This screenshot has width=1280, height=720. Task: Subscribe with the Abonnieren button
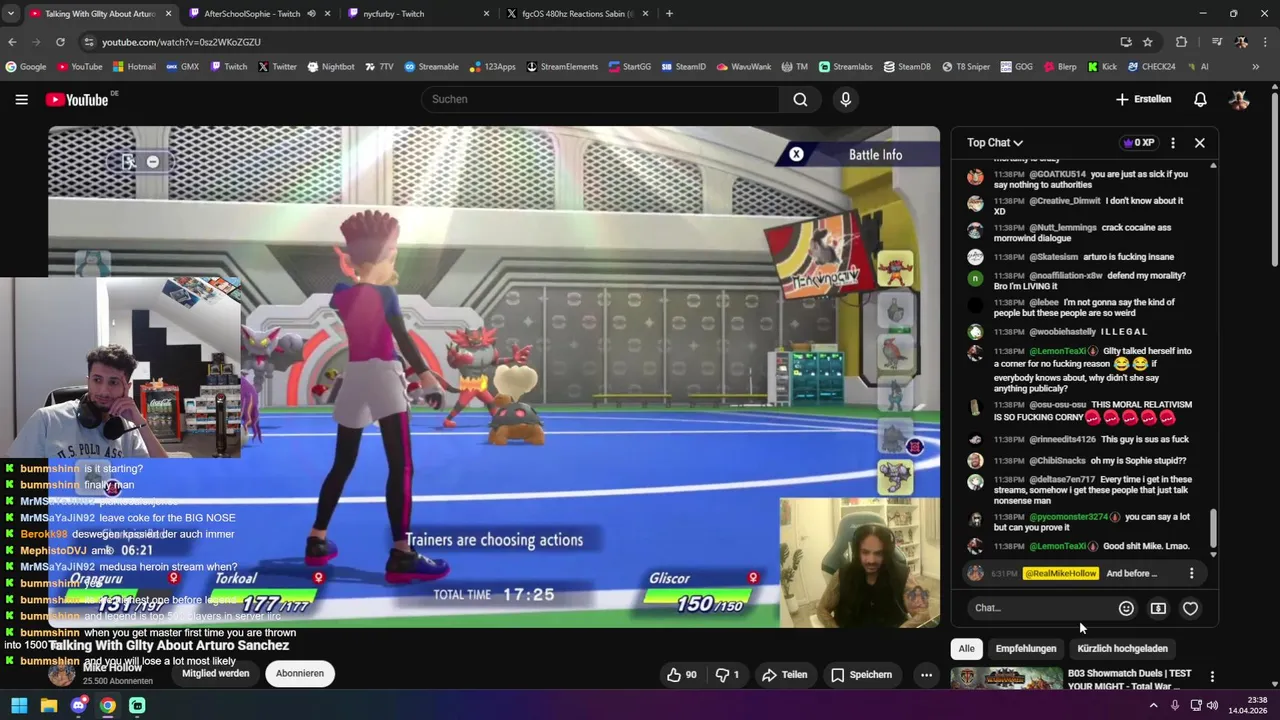(300, 673)
